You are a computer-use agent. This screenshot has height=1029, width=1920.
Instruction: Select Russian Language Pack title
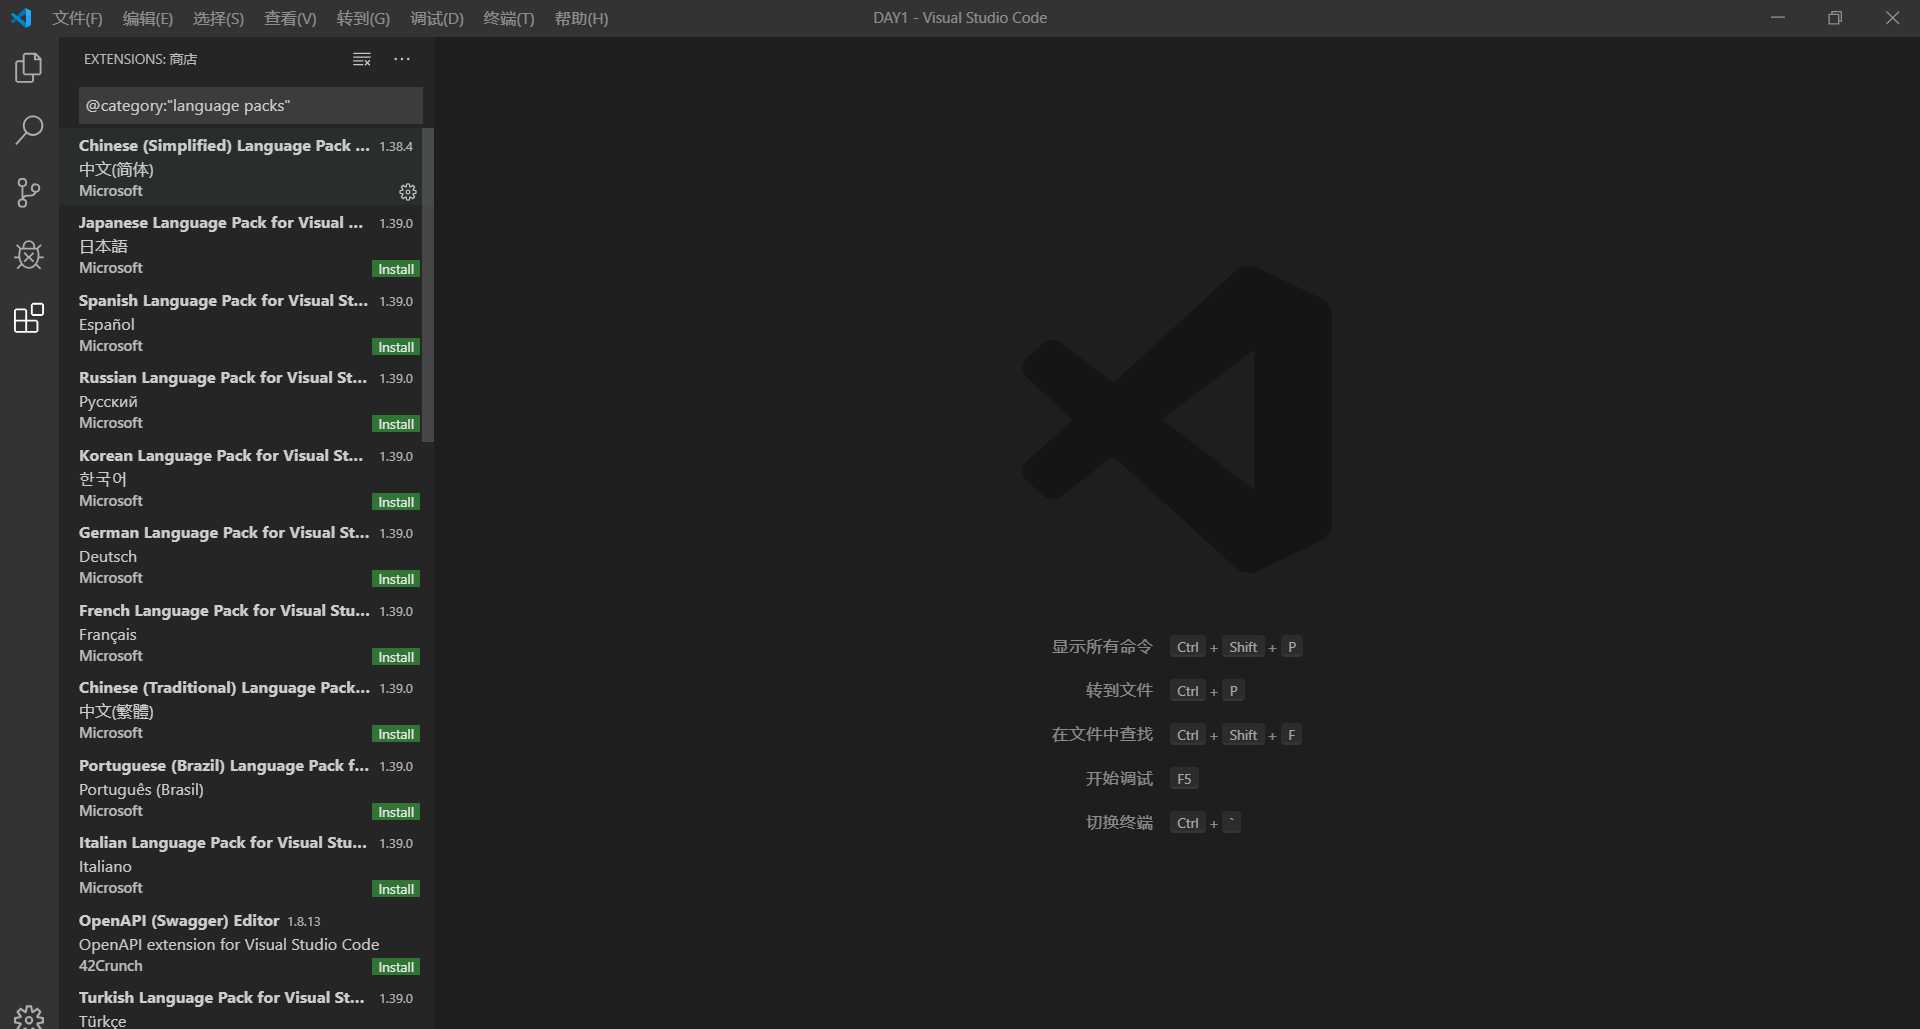223,377
